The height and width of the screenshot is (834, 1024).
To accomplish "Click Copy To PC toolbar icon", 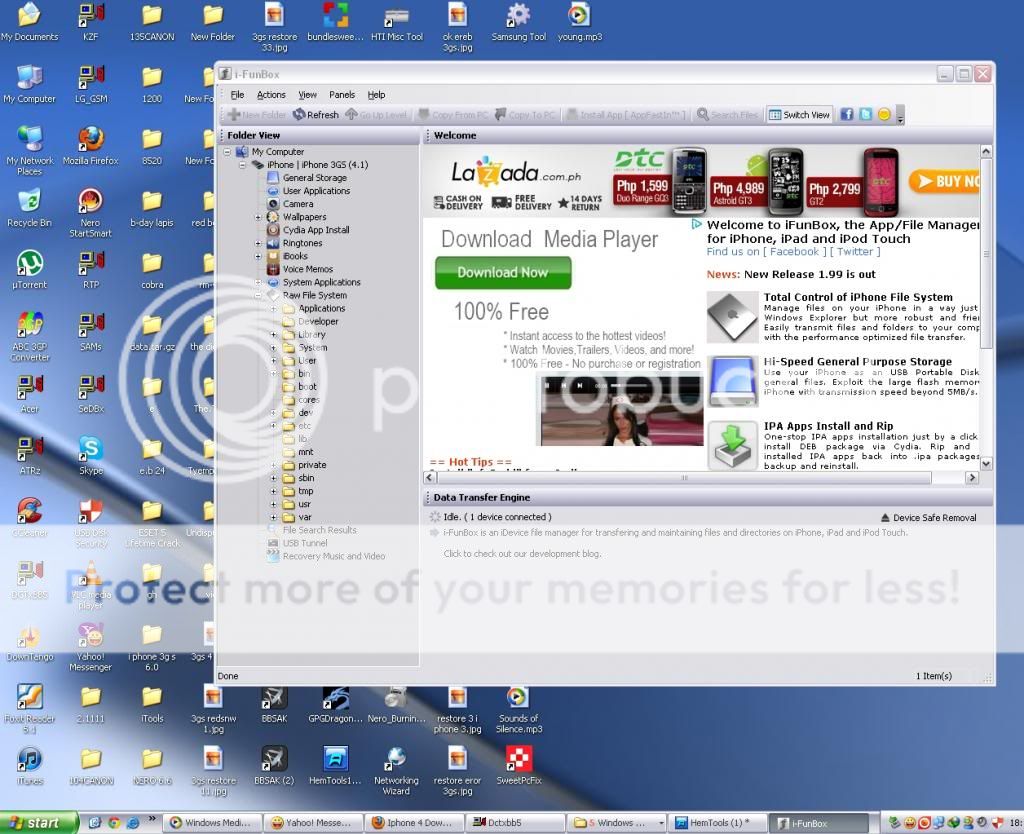I will point(525,115).
